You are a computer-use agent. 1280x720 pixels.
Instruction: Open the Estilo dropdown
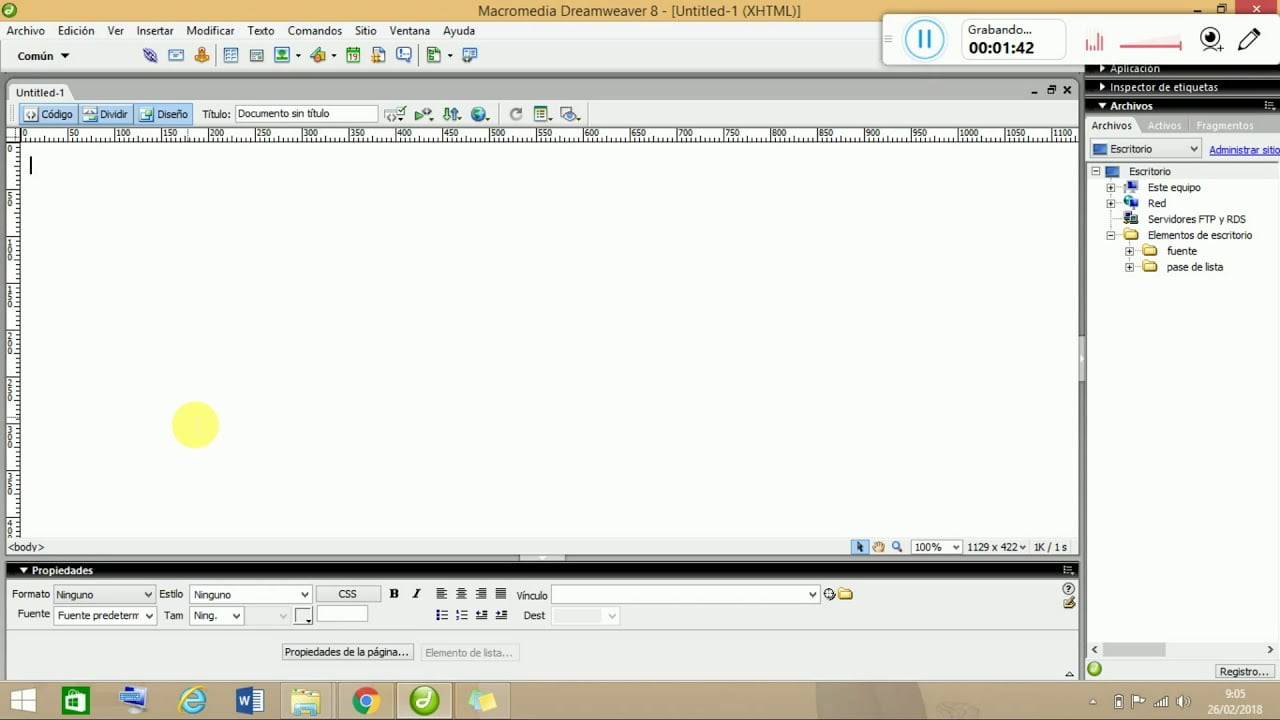point(250,594)
